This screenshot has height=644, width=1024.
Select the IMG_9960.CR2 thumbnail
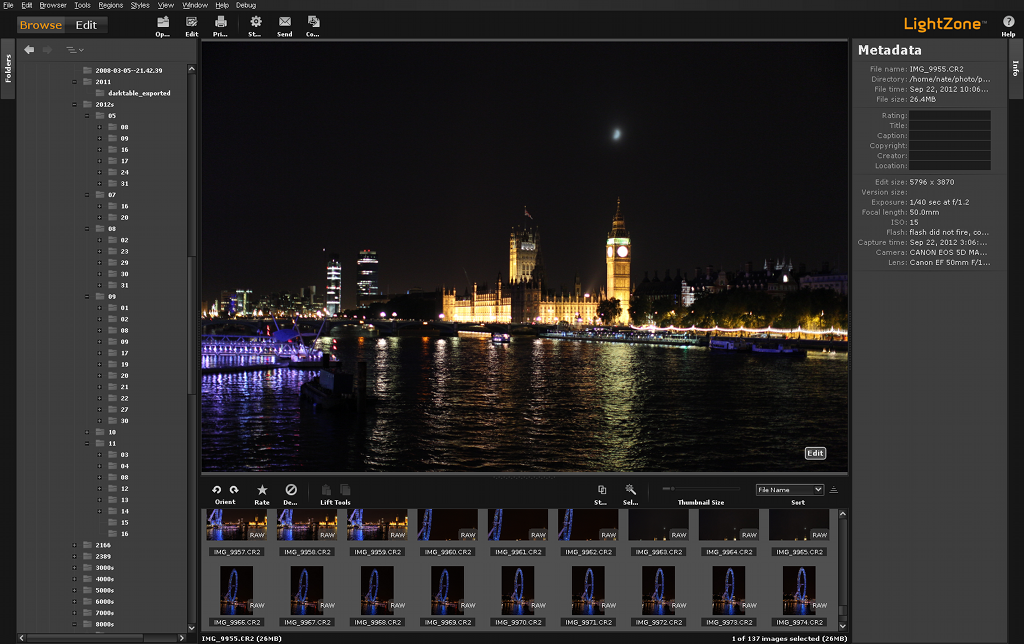pyautogui.click(x=448, y=526)
